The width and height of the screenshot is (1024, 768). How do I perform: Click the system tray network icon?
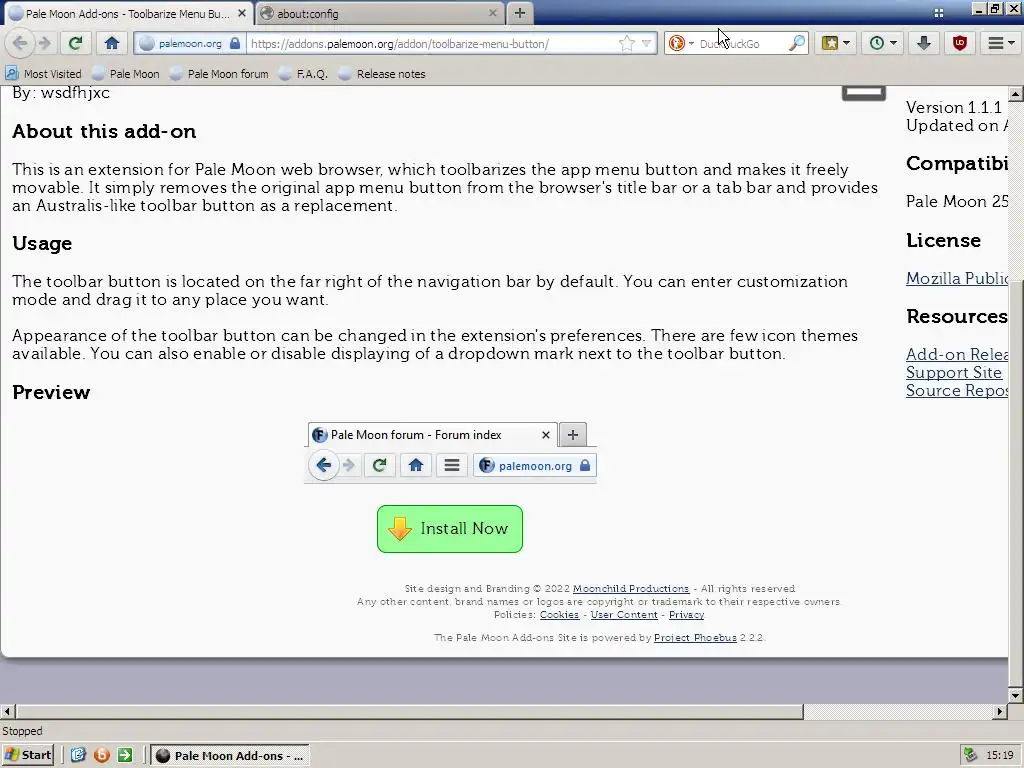[x=970, y=756]
